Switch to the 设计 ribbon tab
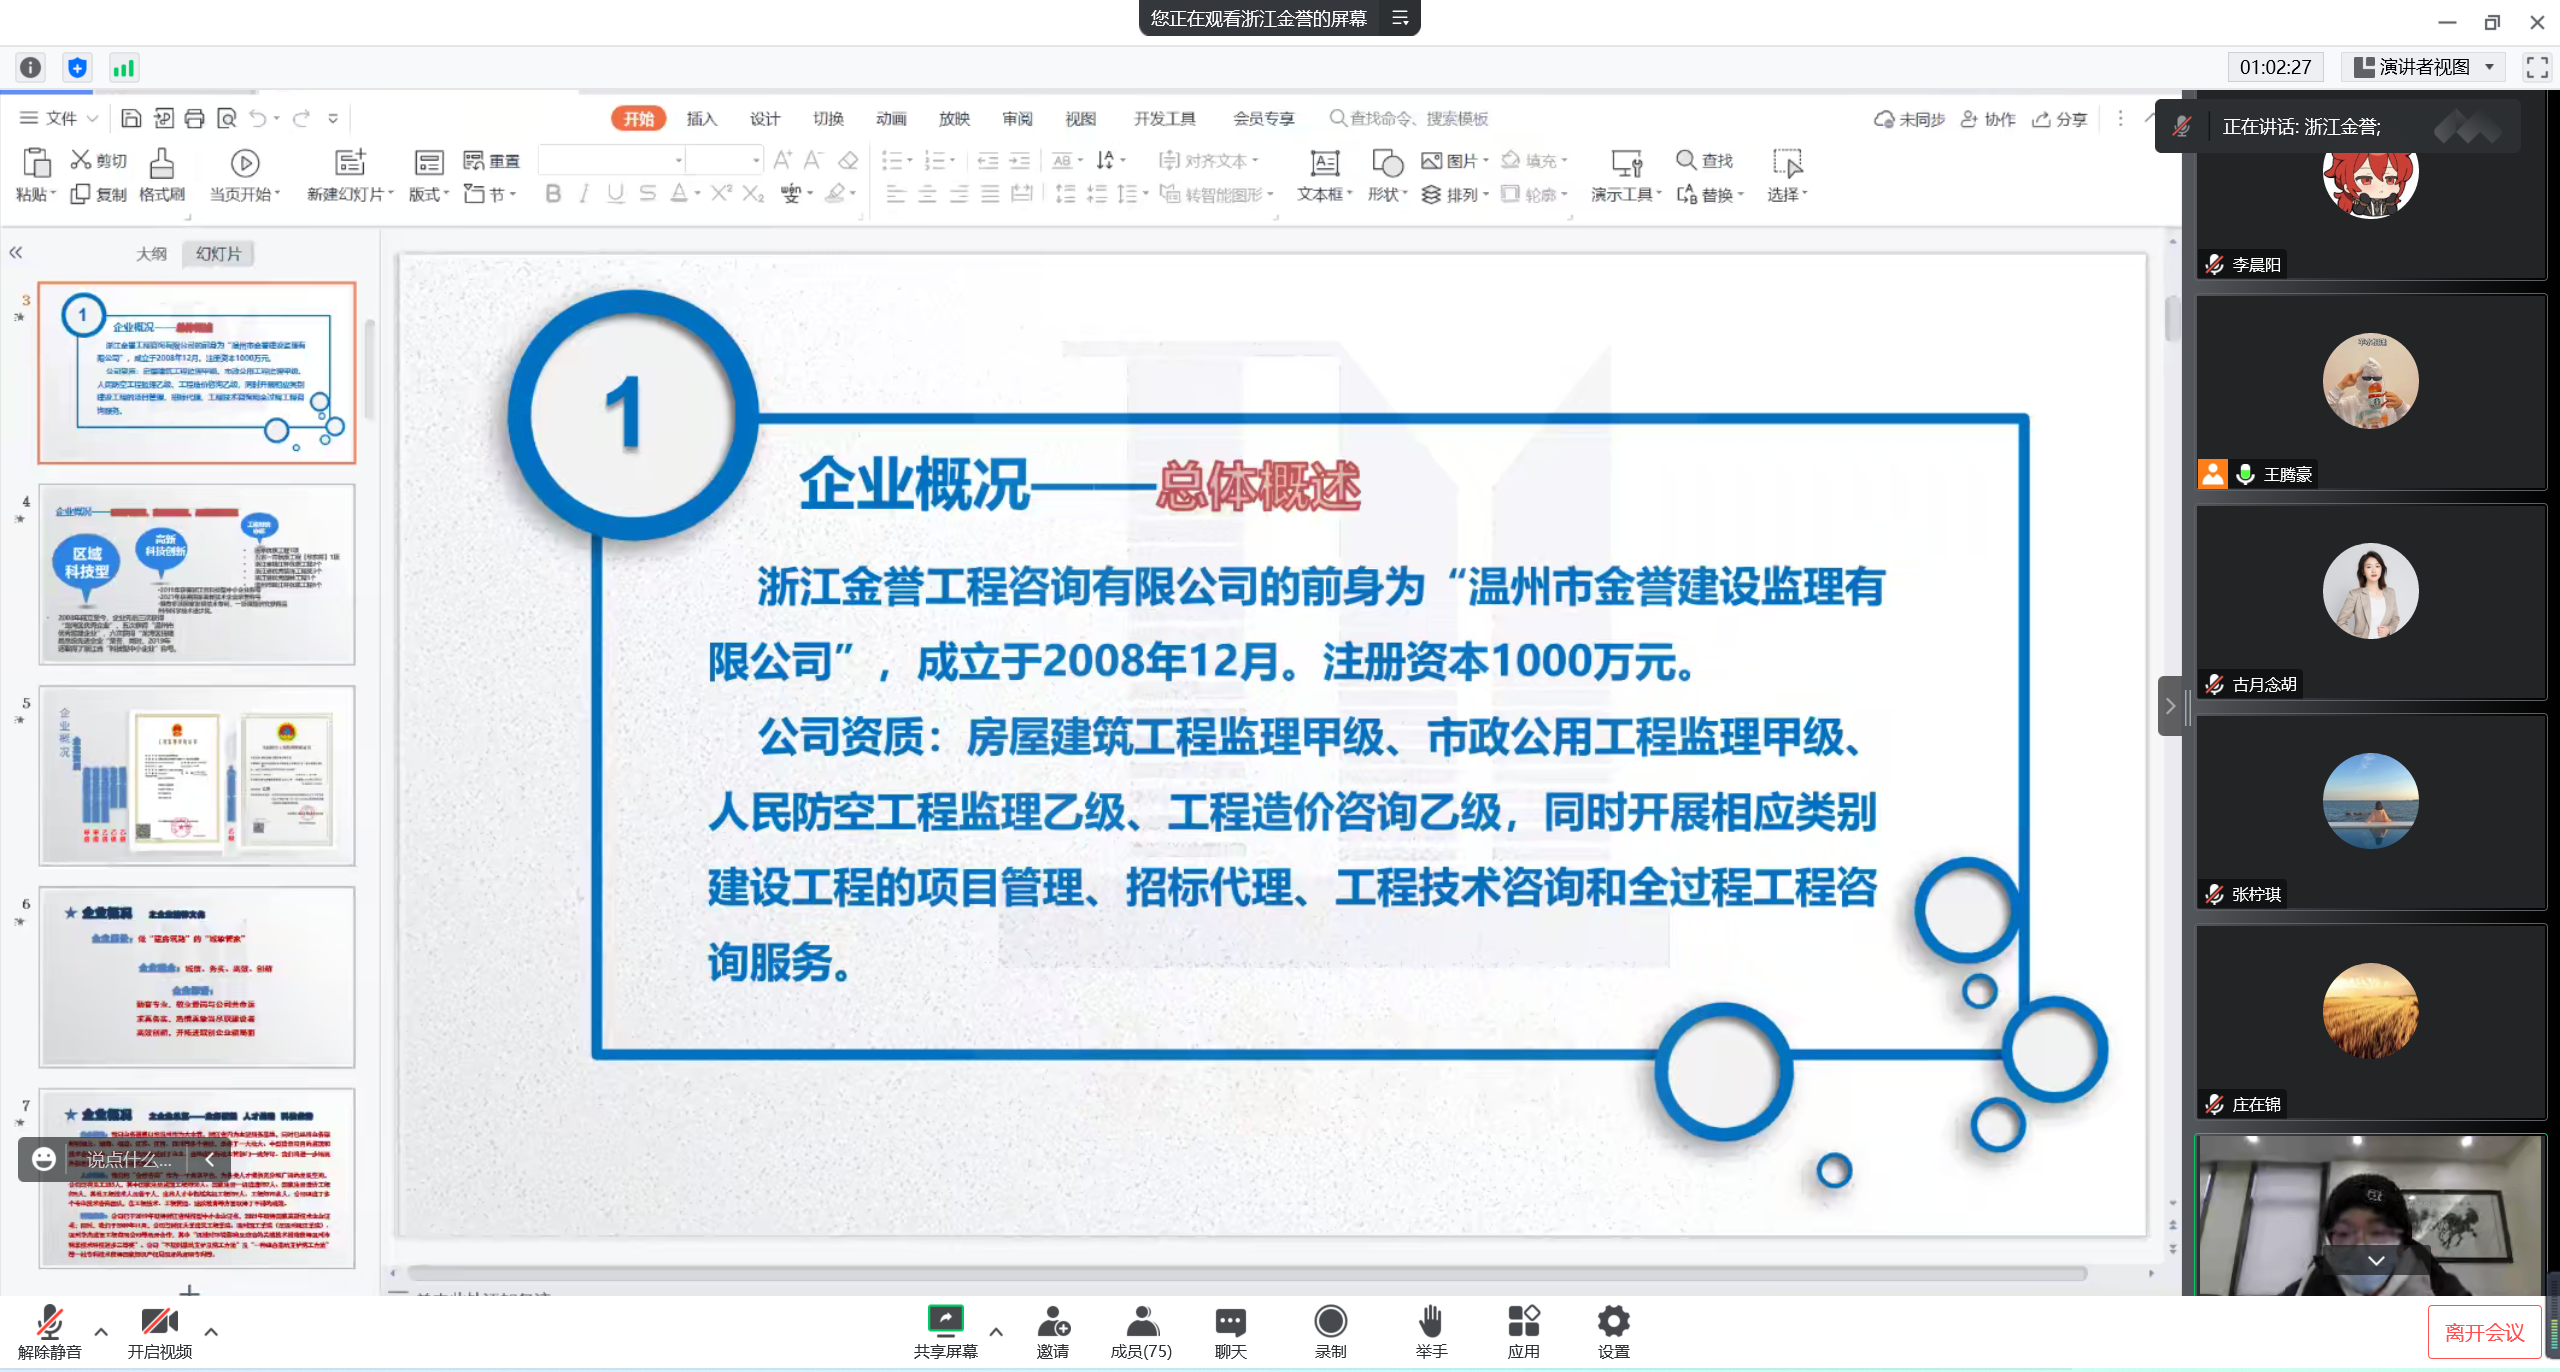The width and height of the screenshot is (2560, 1372). coord(765,119)
